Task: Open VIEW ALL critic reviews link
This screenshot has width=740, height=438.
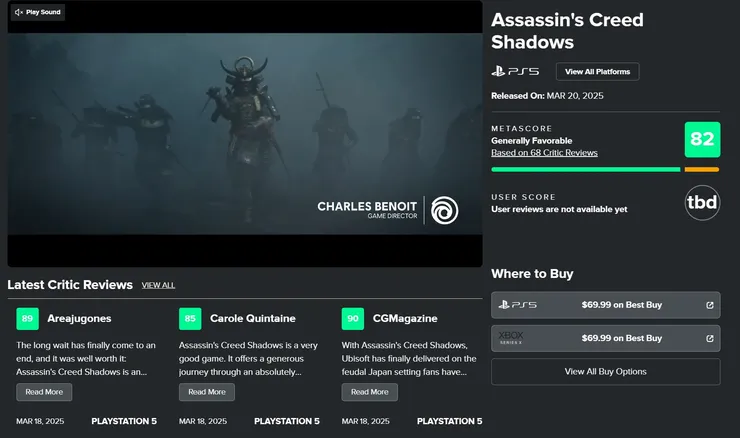Action: click(158, 285)
